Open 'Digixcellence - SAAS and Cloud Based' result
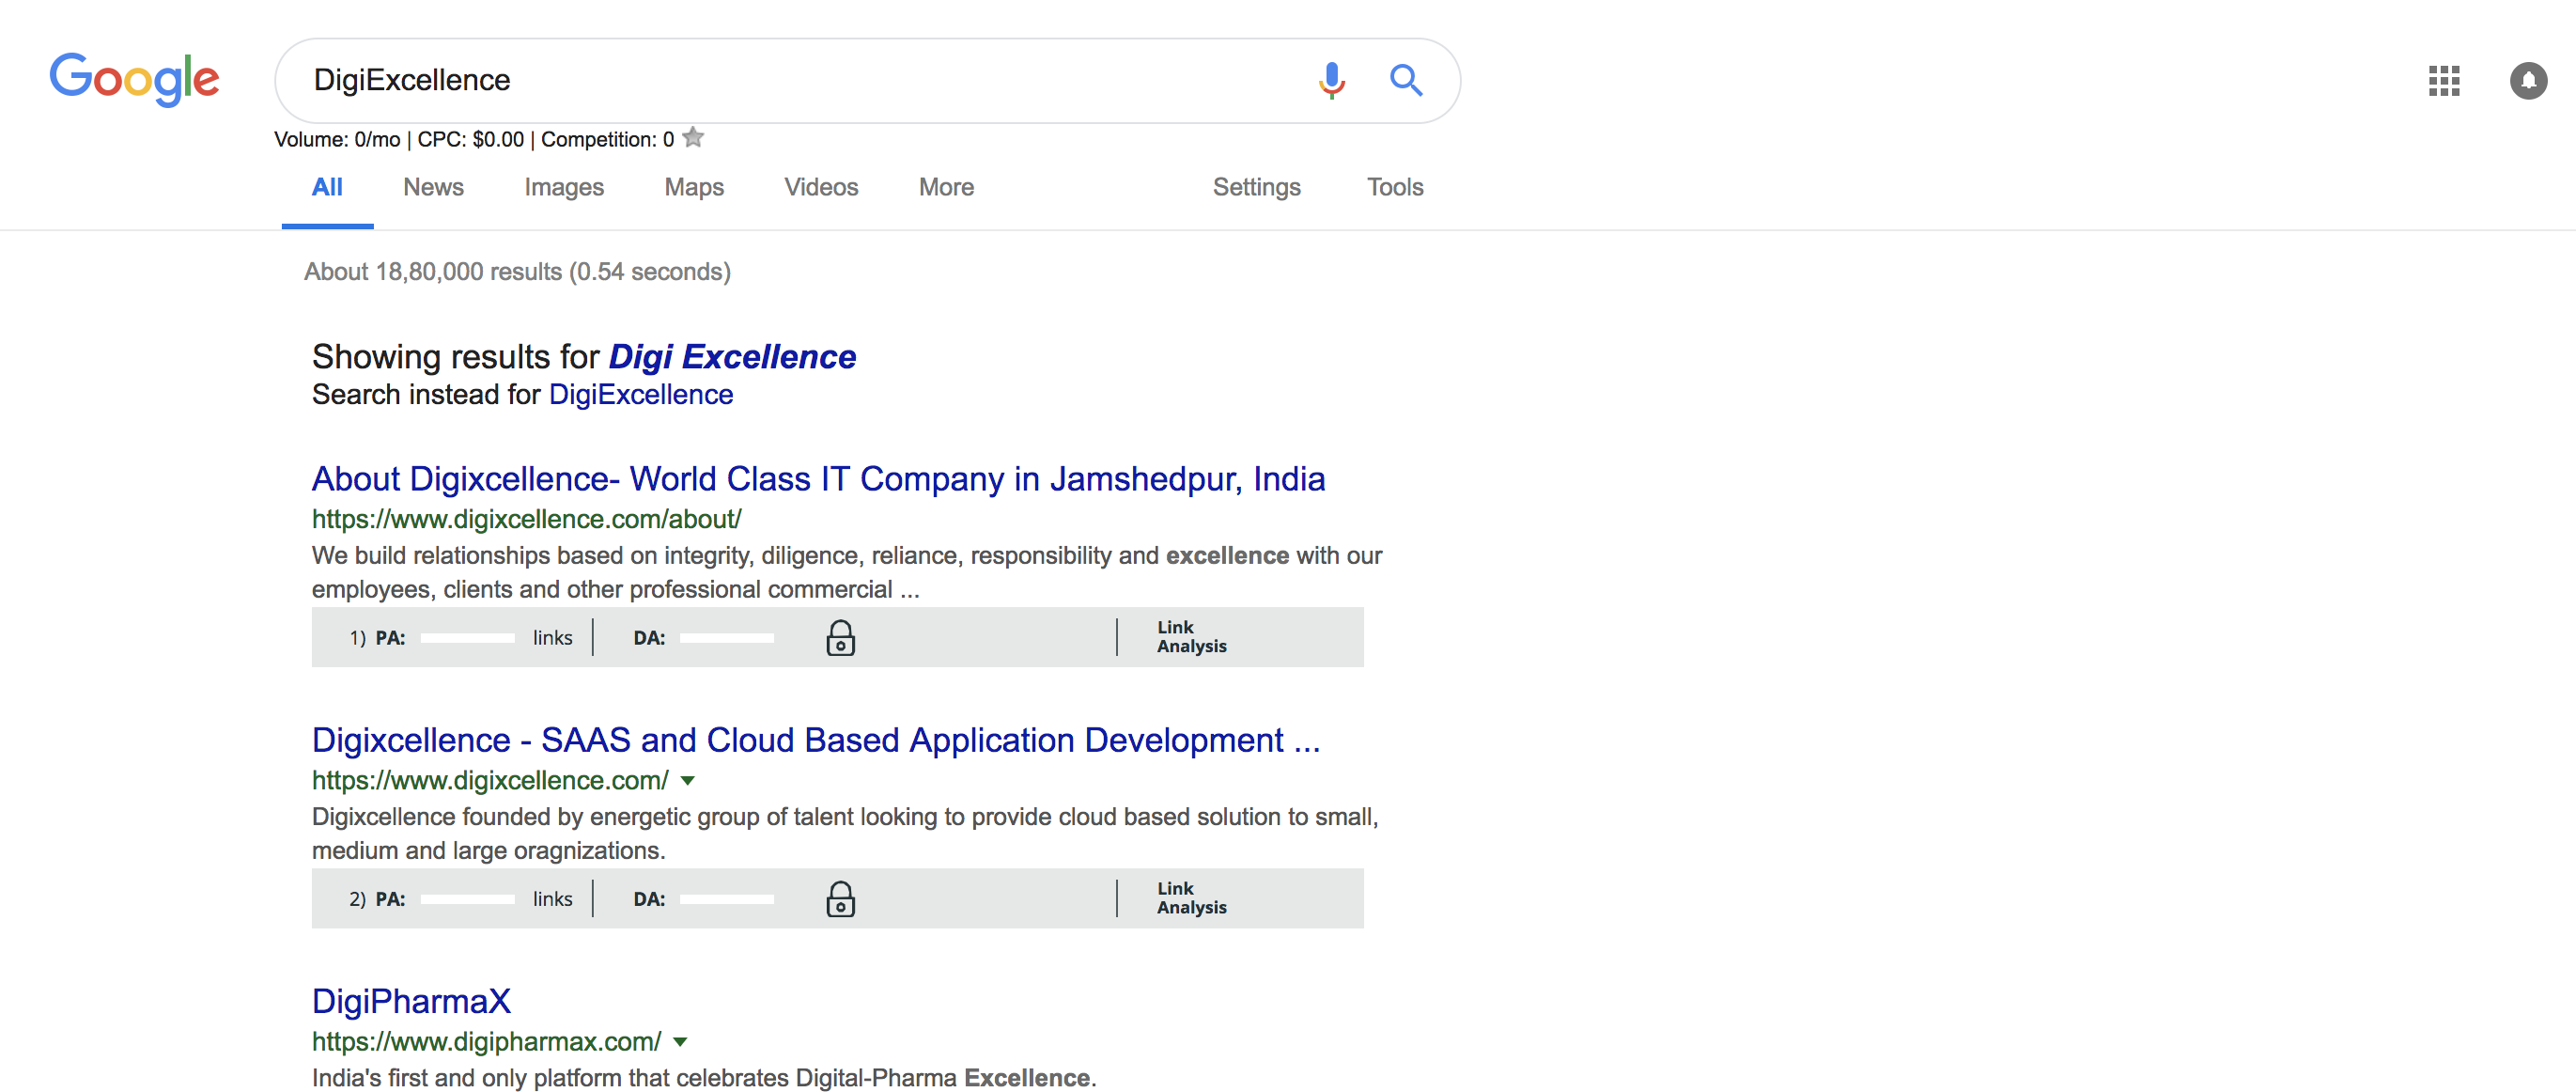Screen dimensions: 2576x1092 click(x=816, y=740)
